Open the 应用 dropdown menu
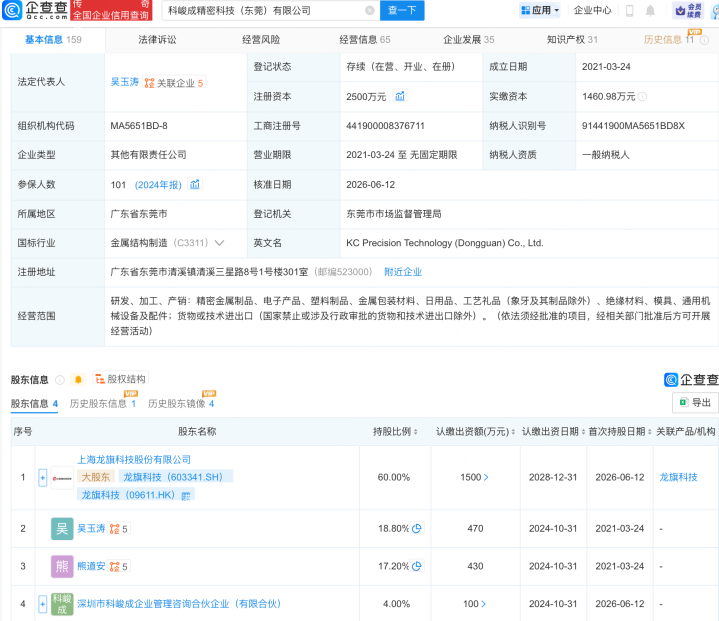The height and width of the screenshot is (621, 719). pos(540,10)
